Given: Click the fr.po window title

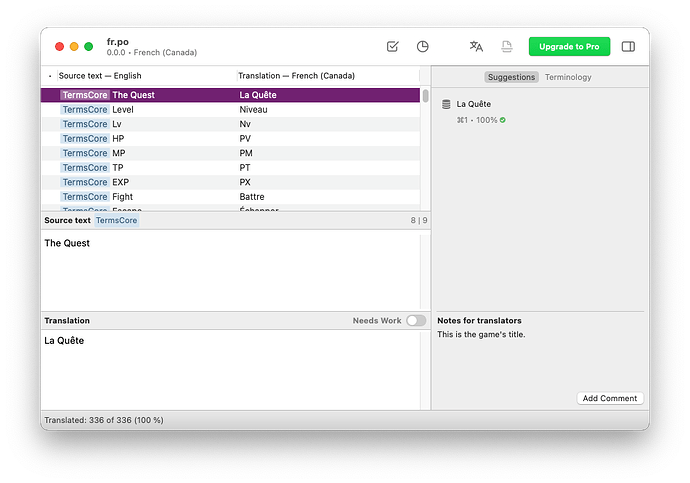Looking at the screenshot, I should (x=117, y=42).
